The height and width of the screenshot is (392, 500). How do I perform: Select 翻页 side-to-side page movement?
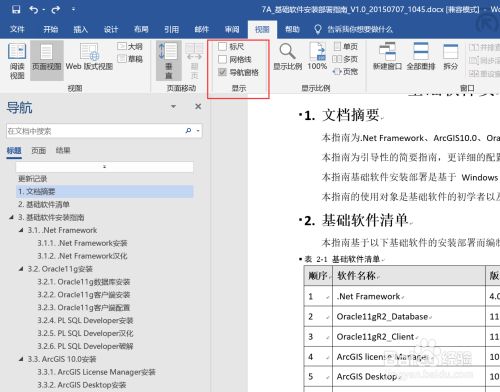pos(194,61)
